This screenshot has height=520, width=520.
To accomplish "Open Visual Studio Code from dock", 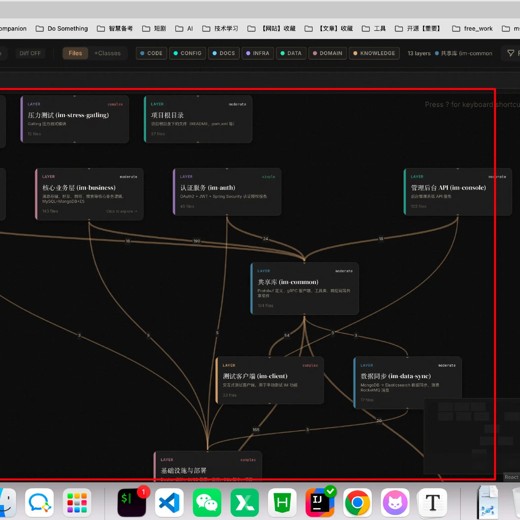I will (x=169, y=503).
